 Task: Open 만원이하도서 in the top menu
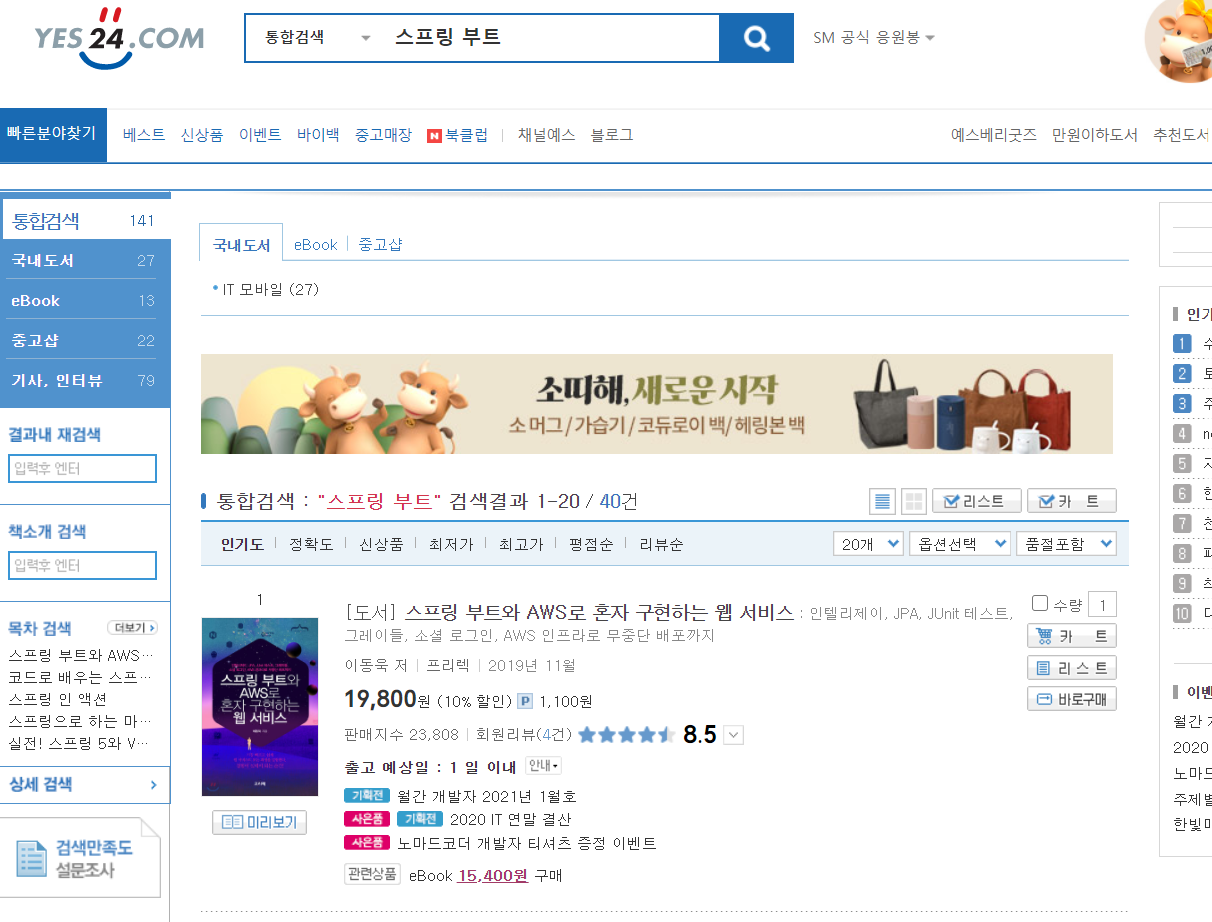coord(1095,135)
